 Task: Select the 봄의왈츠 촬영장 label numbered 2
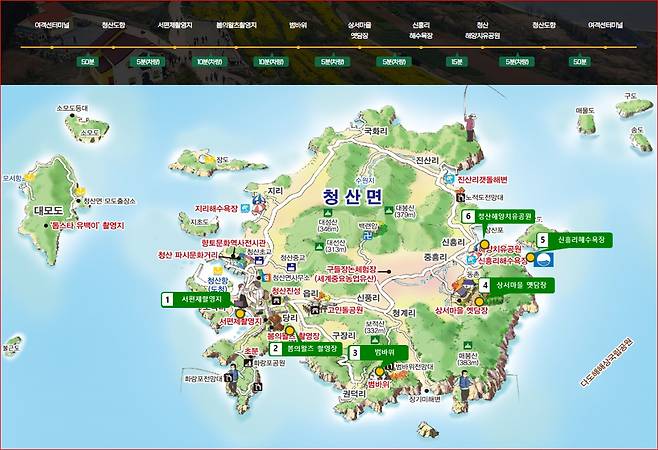coord(304,349)
